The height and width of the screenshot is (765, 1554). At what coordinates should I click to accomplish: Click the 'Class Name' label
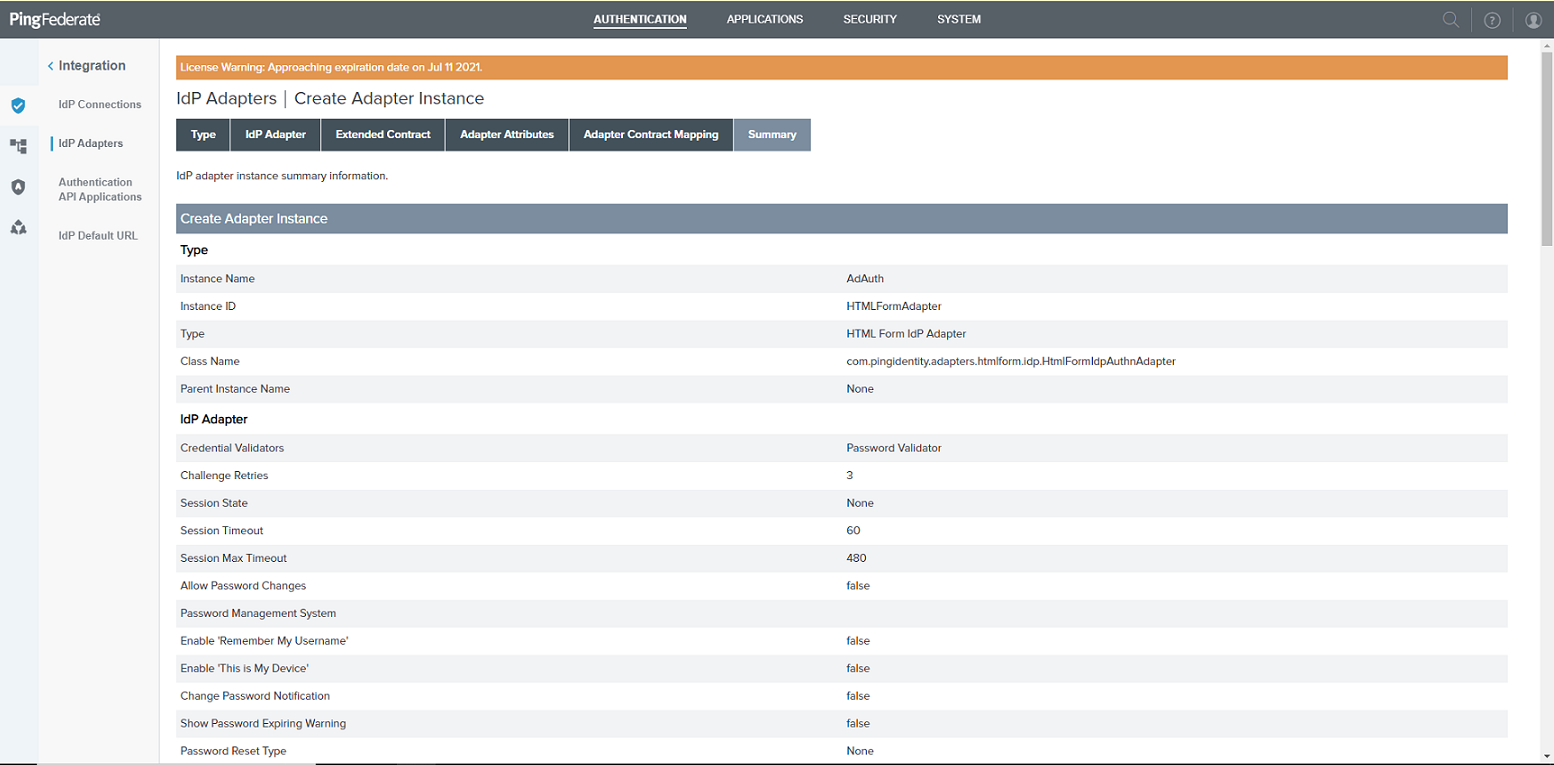point(210,361)
